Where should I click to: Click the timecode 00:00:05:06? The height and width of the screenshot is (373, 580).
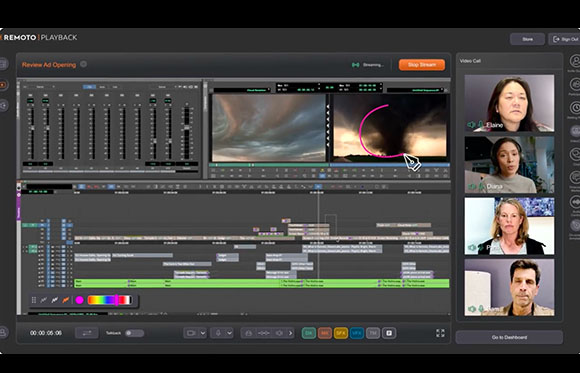(x=46, y=333)
